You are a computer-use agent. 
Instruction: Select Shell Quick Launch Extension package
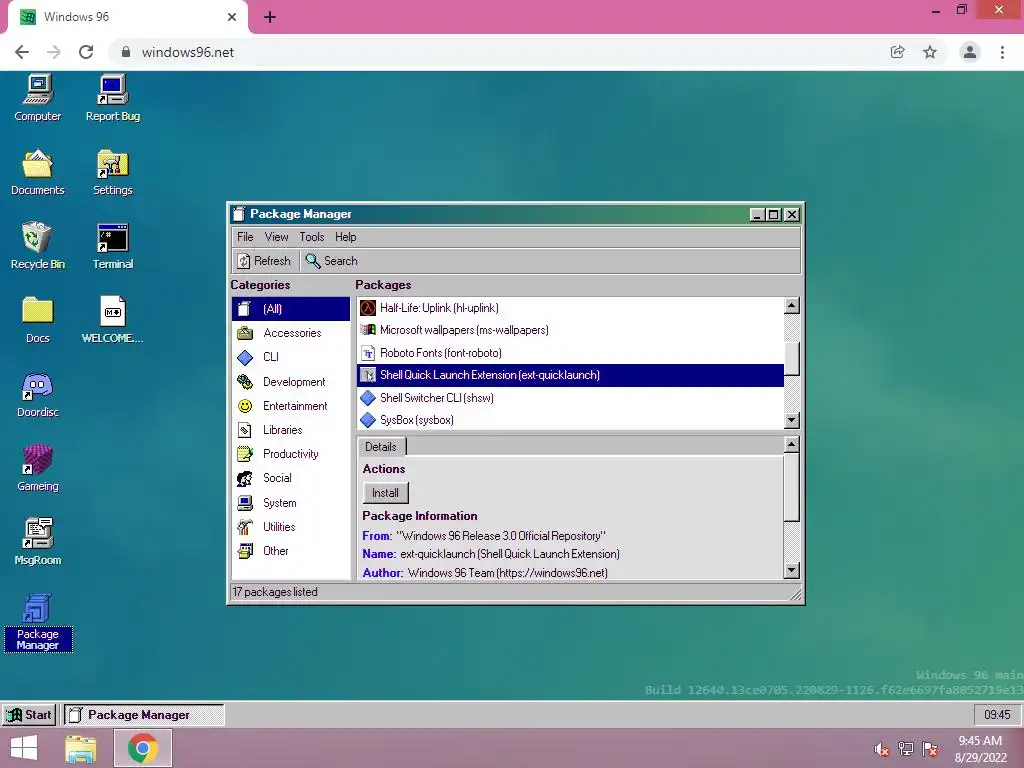(x=570, y=376)
